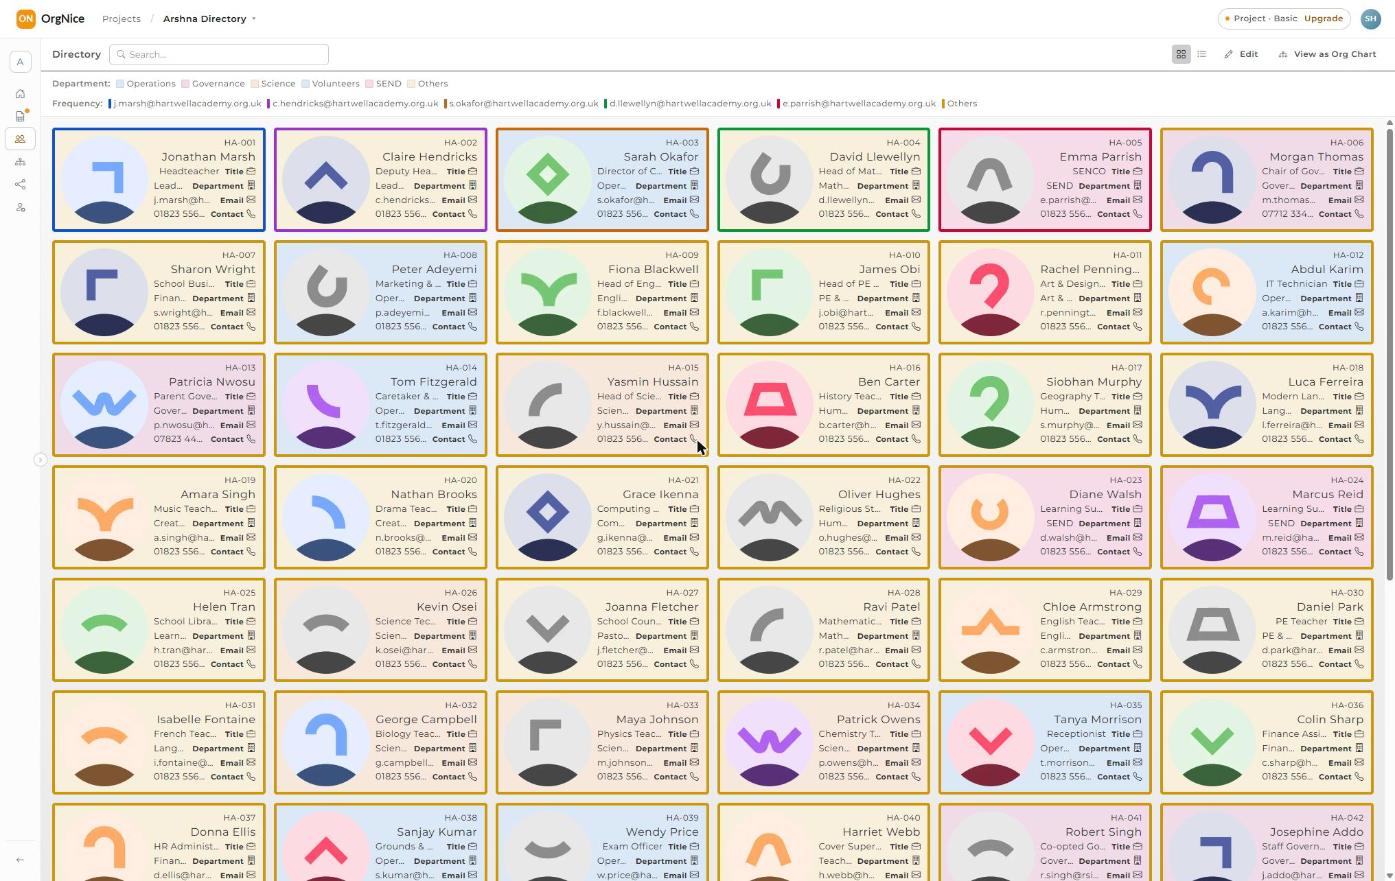This screenshot has height=881, width=1395.
Task: Select the name 'Siobhan Murphy'
Action: 1094,382
